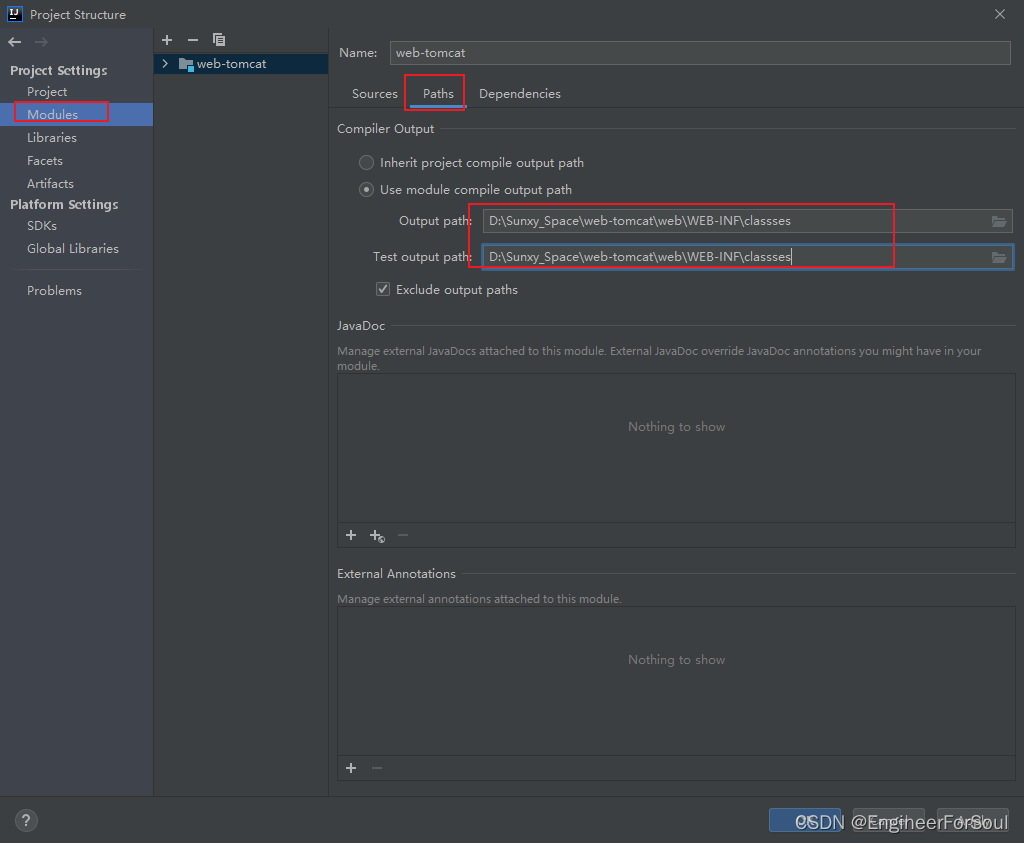Remove selected module with minus icon
The image size is (1024, 843).
click(193, 40)
